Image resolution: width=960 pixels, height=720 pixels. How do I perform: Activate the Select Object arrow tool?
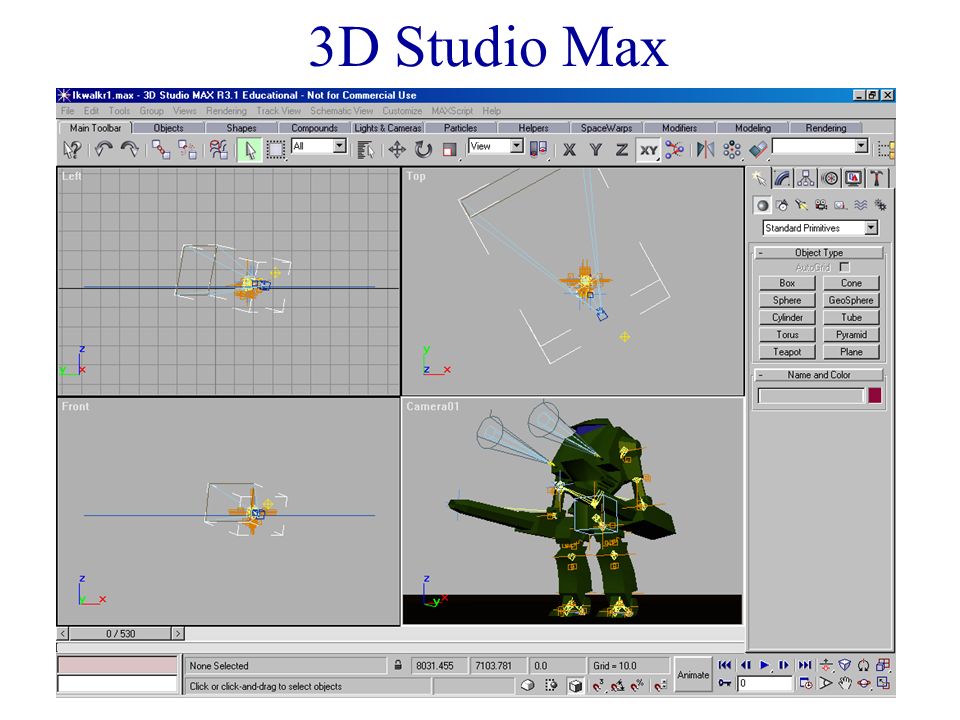tap(250, 149)
